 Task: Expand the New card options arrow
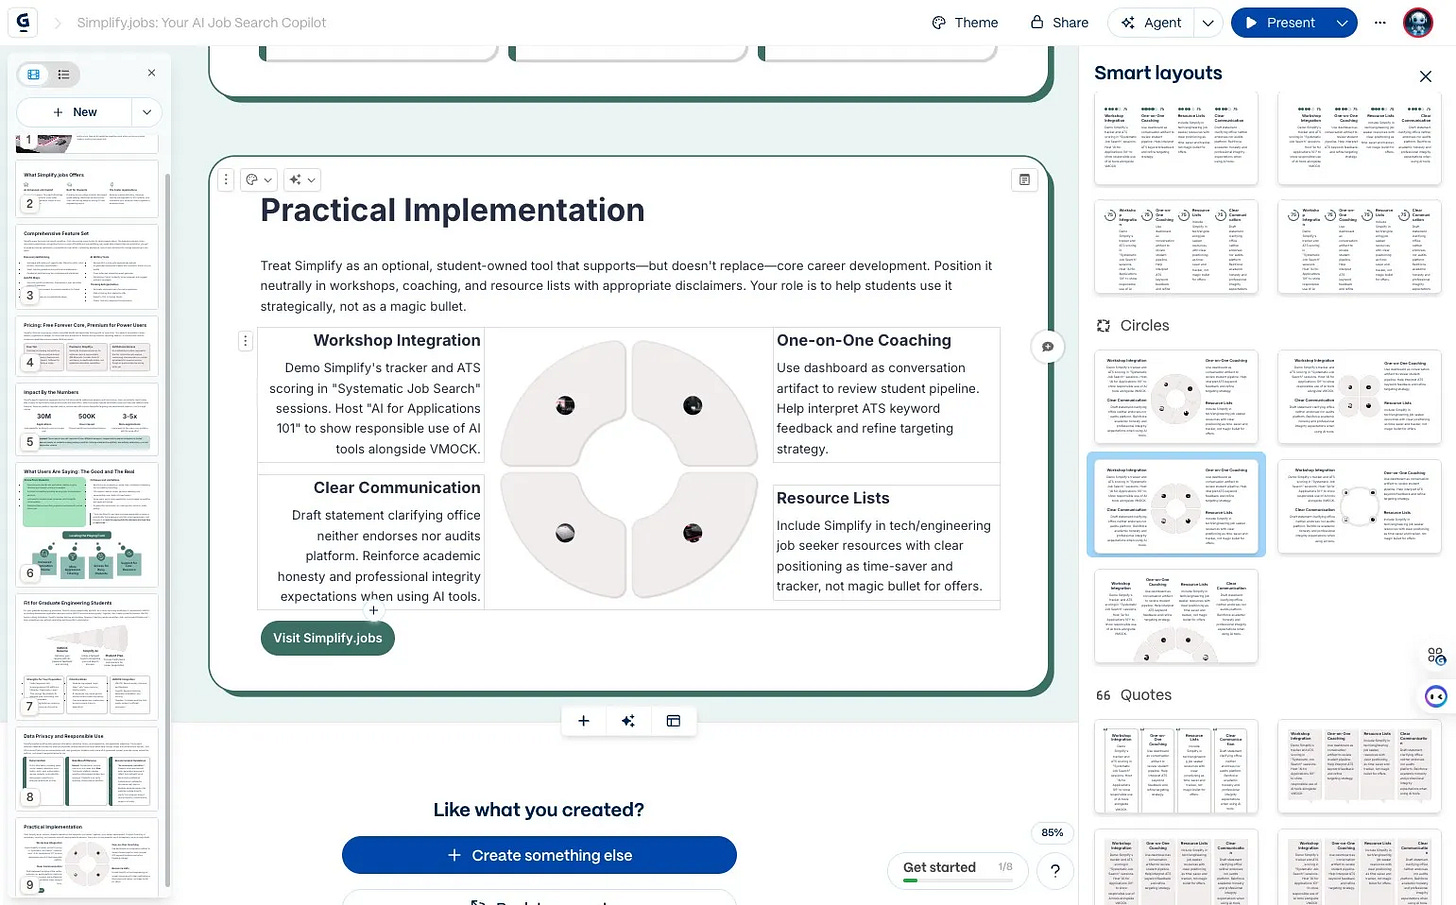(x=147, y=112)
